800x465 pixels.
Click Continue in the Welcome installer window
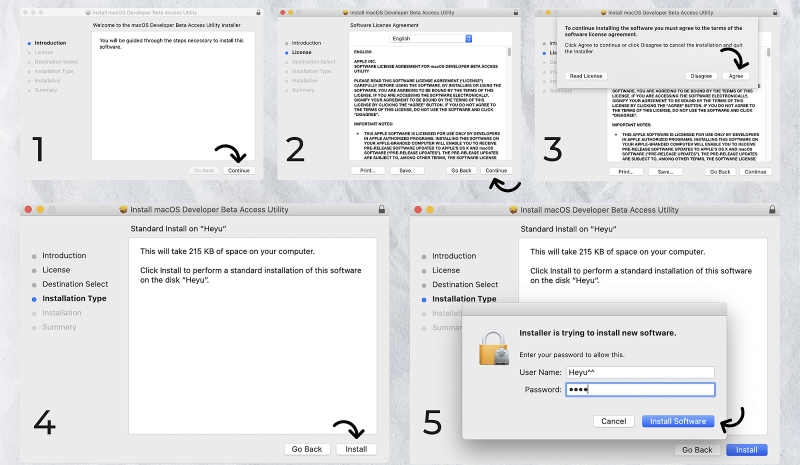(x=239, y=170)
